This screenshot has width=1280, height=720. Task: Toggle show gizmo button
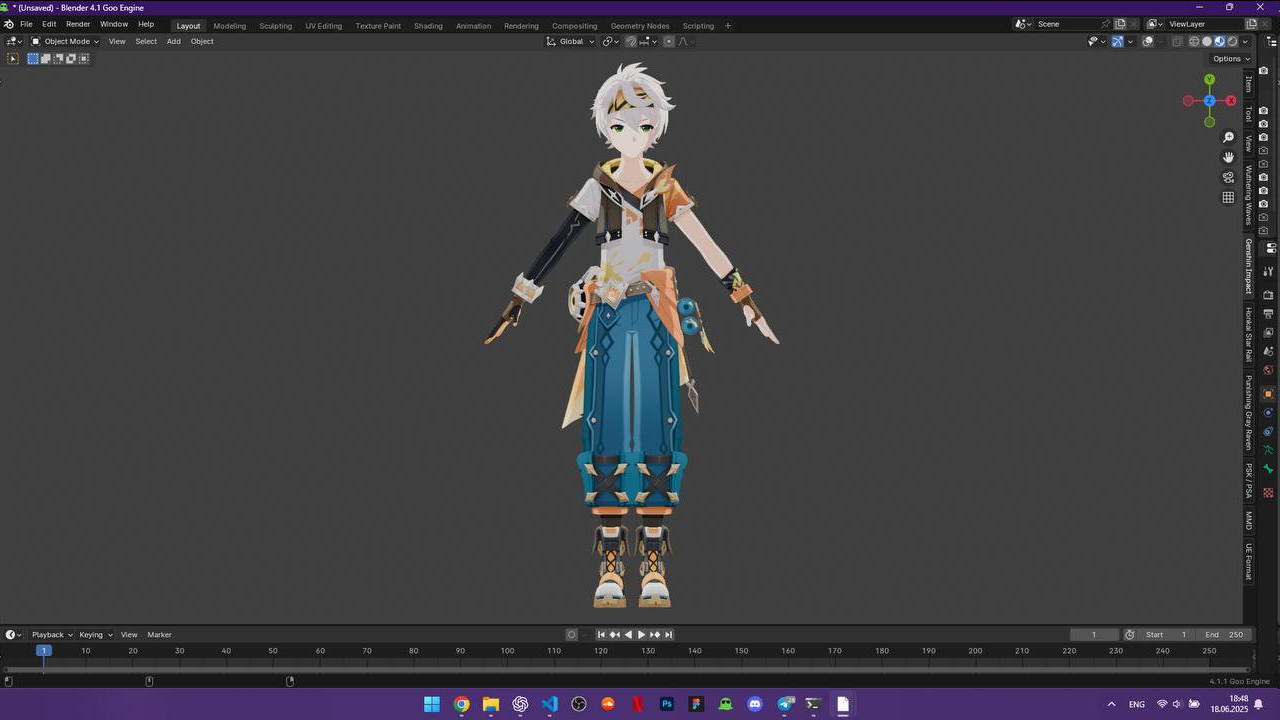click(x=1118, y=41)
